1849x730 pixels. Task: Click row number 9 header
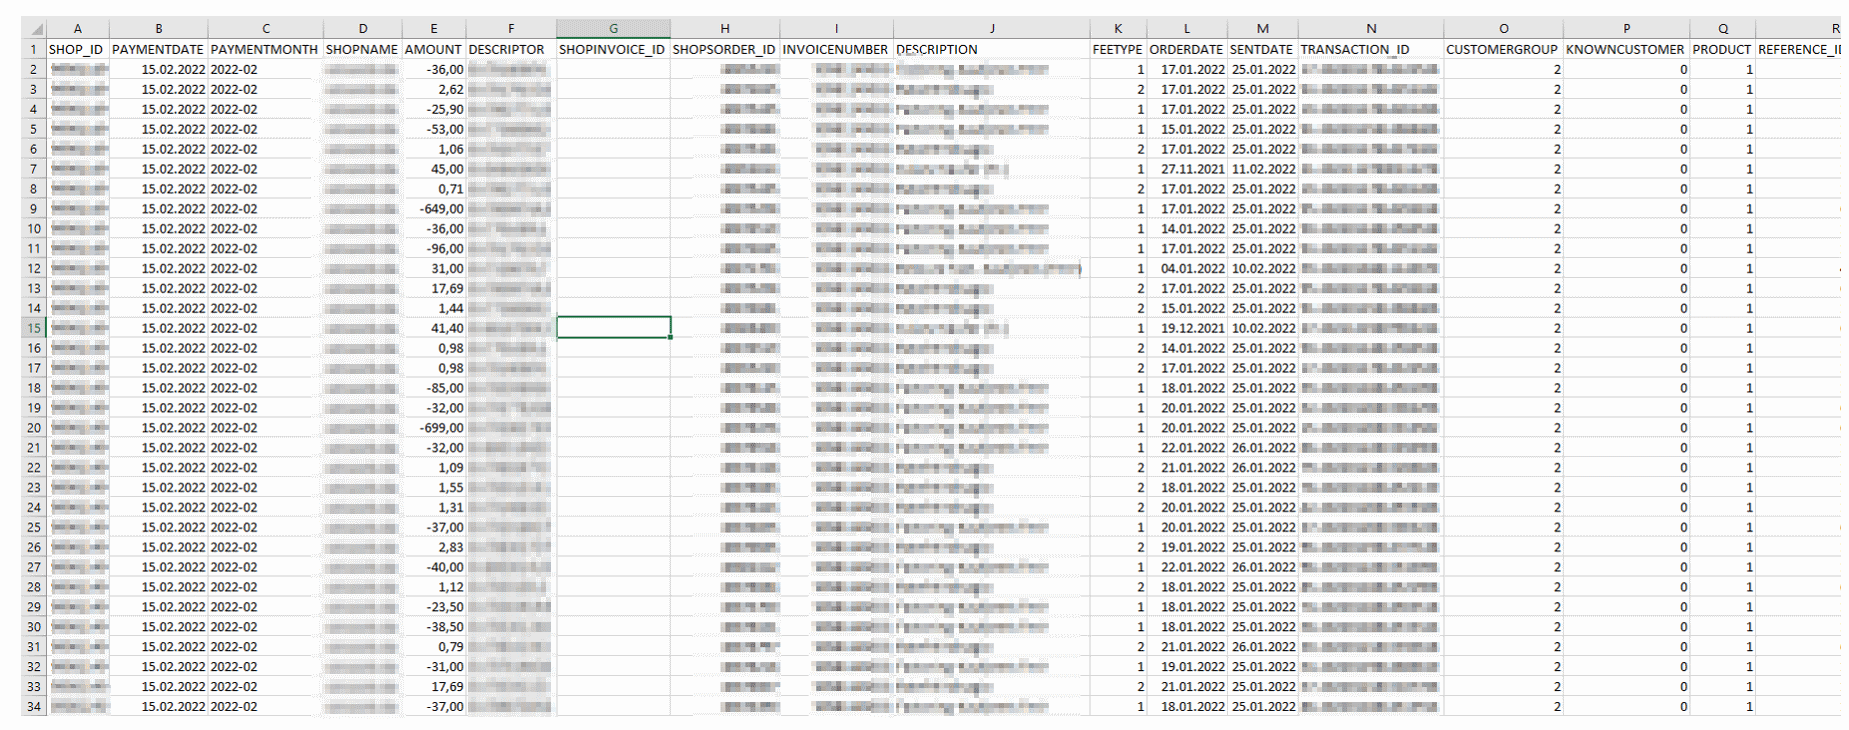tap(34, 209)
